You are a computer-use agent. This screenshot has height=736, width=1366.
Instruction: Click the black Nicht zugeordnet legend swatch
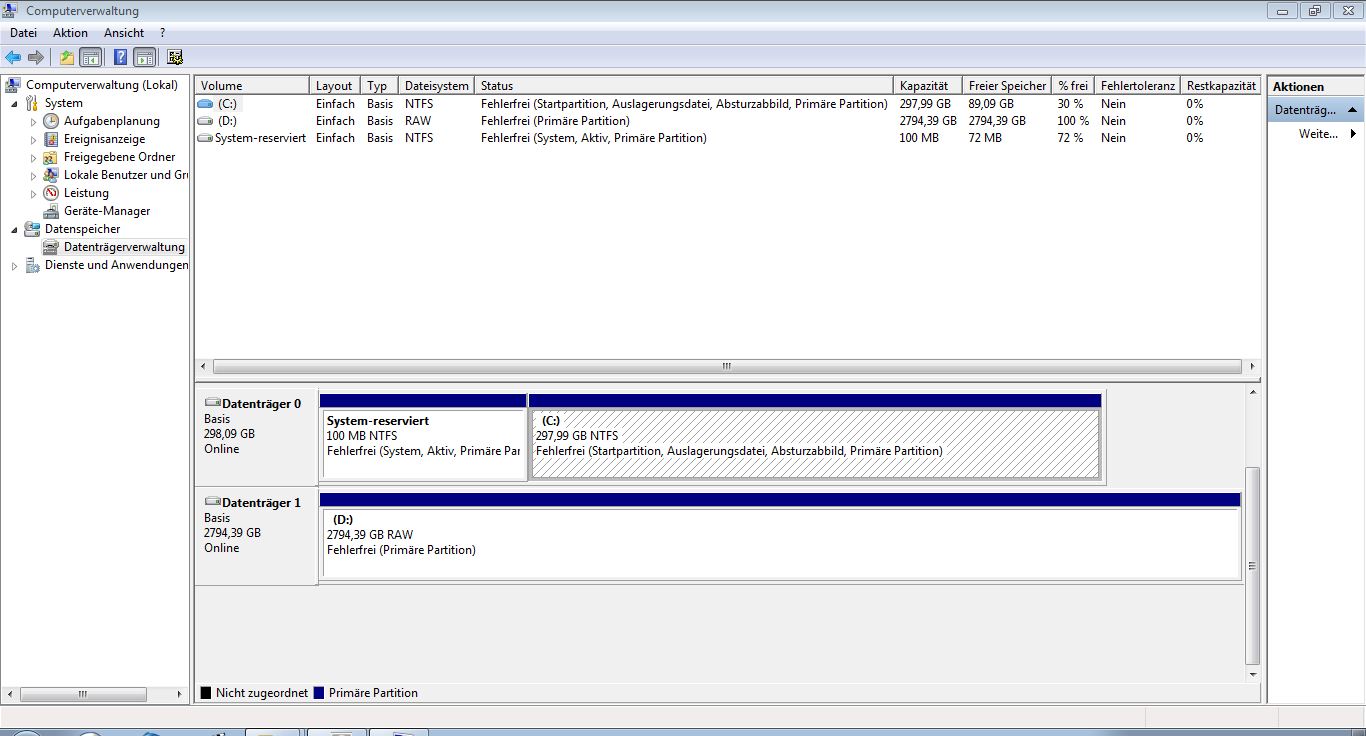tap(206, 692)
